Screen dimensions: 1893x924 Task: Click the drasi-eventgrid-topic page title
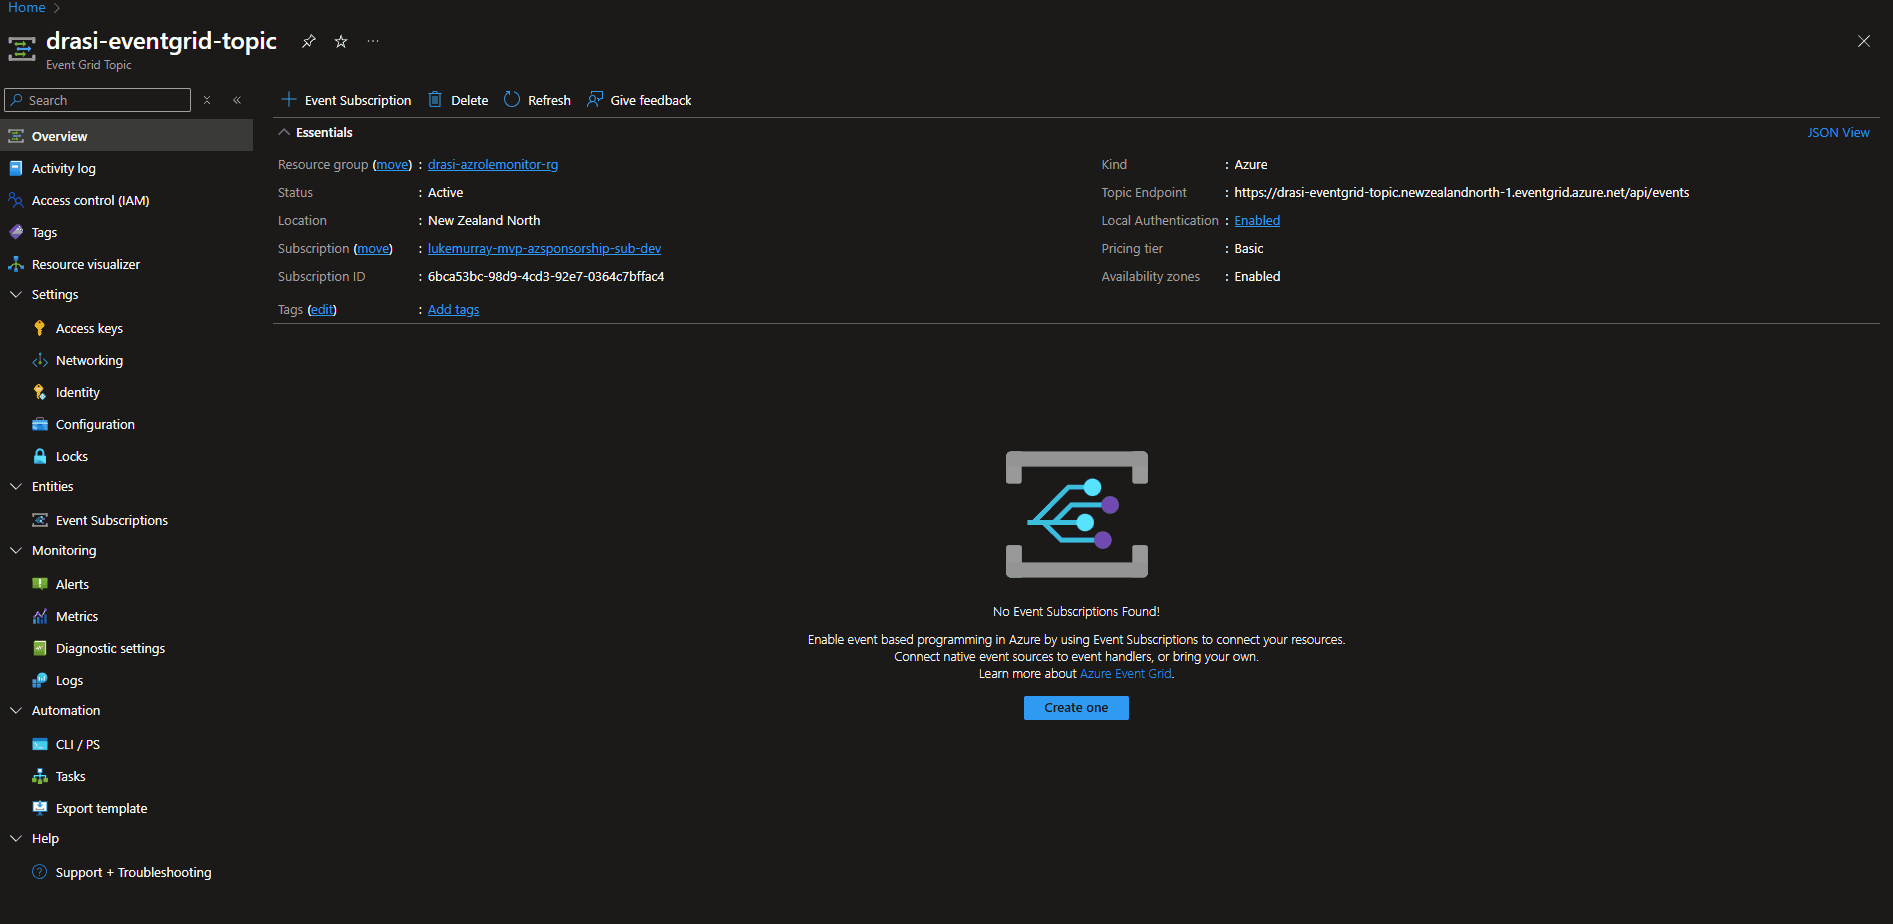tap(162, 41)
